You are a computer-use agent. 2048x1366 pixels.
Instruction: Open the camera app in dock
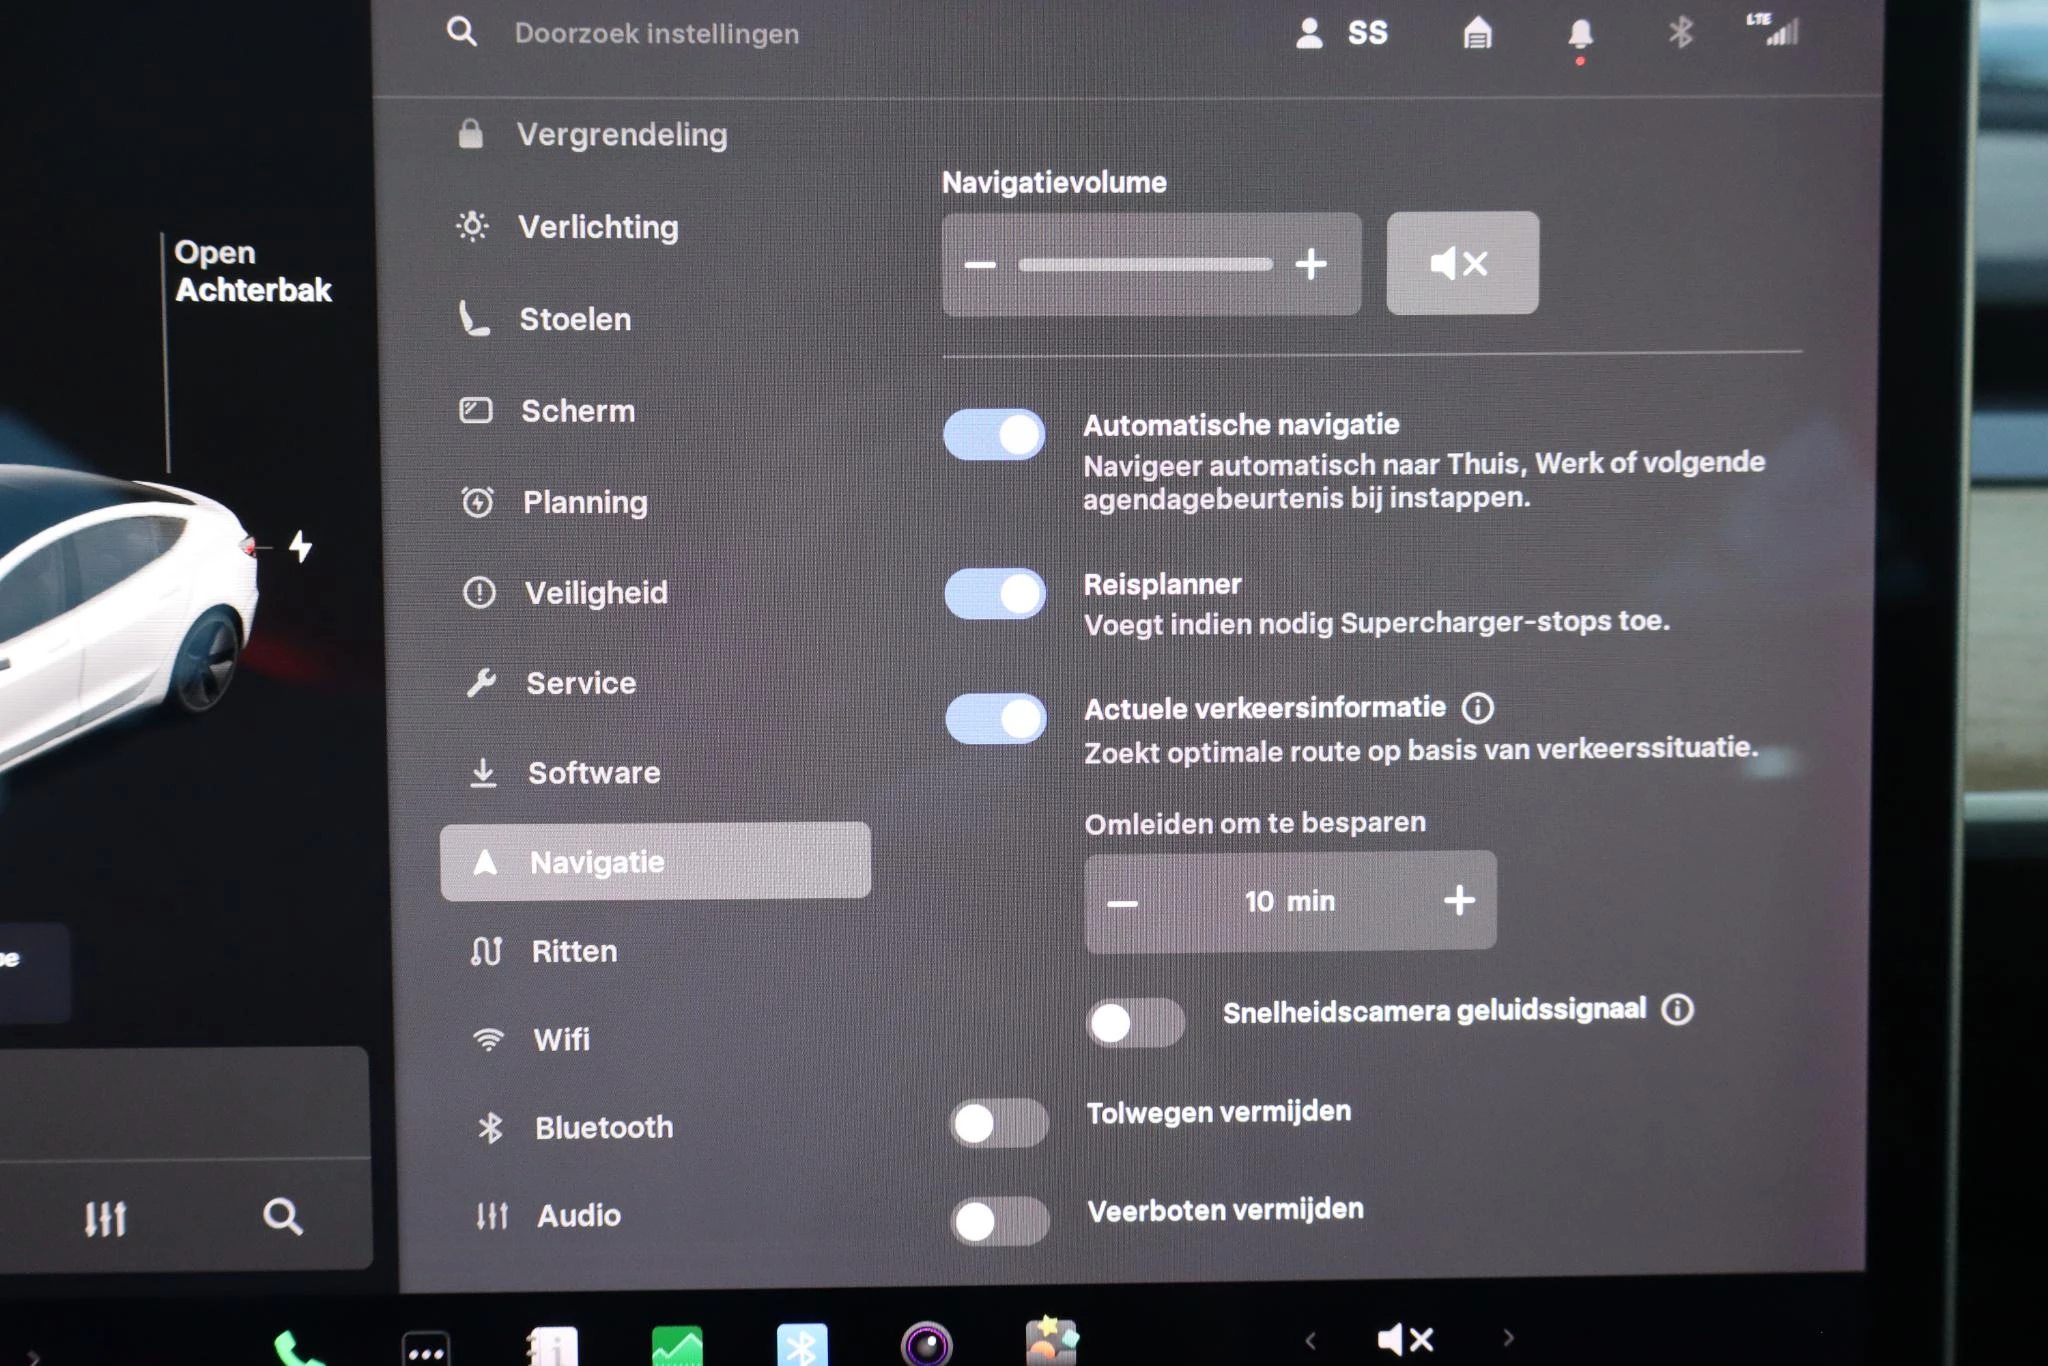(926, 1344)
